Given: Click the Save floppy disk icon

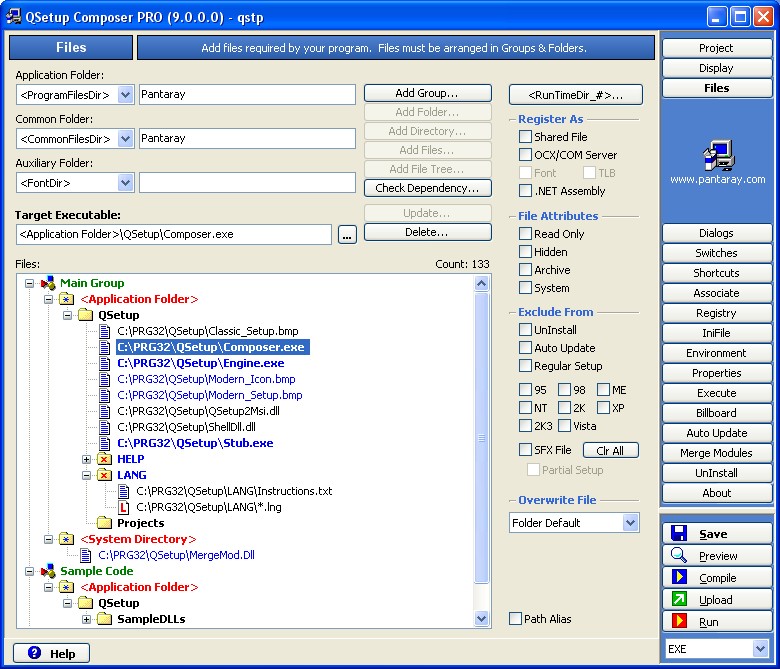Looking at the screenshot, I should [679, 533].
